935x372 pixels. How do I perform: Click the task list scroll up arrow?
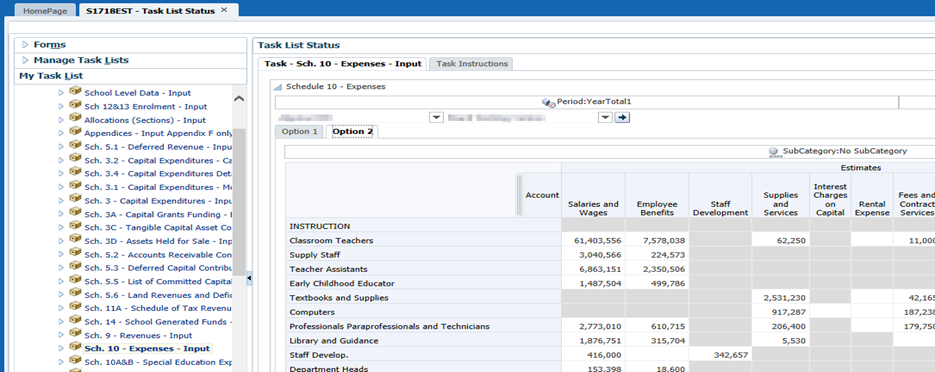(x=239, y=98)
